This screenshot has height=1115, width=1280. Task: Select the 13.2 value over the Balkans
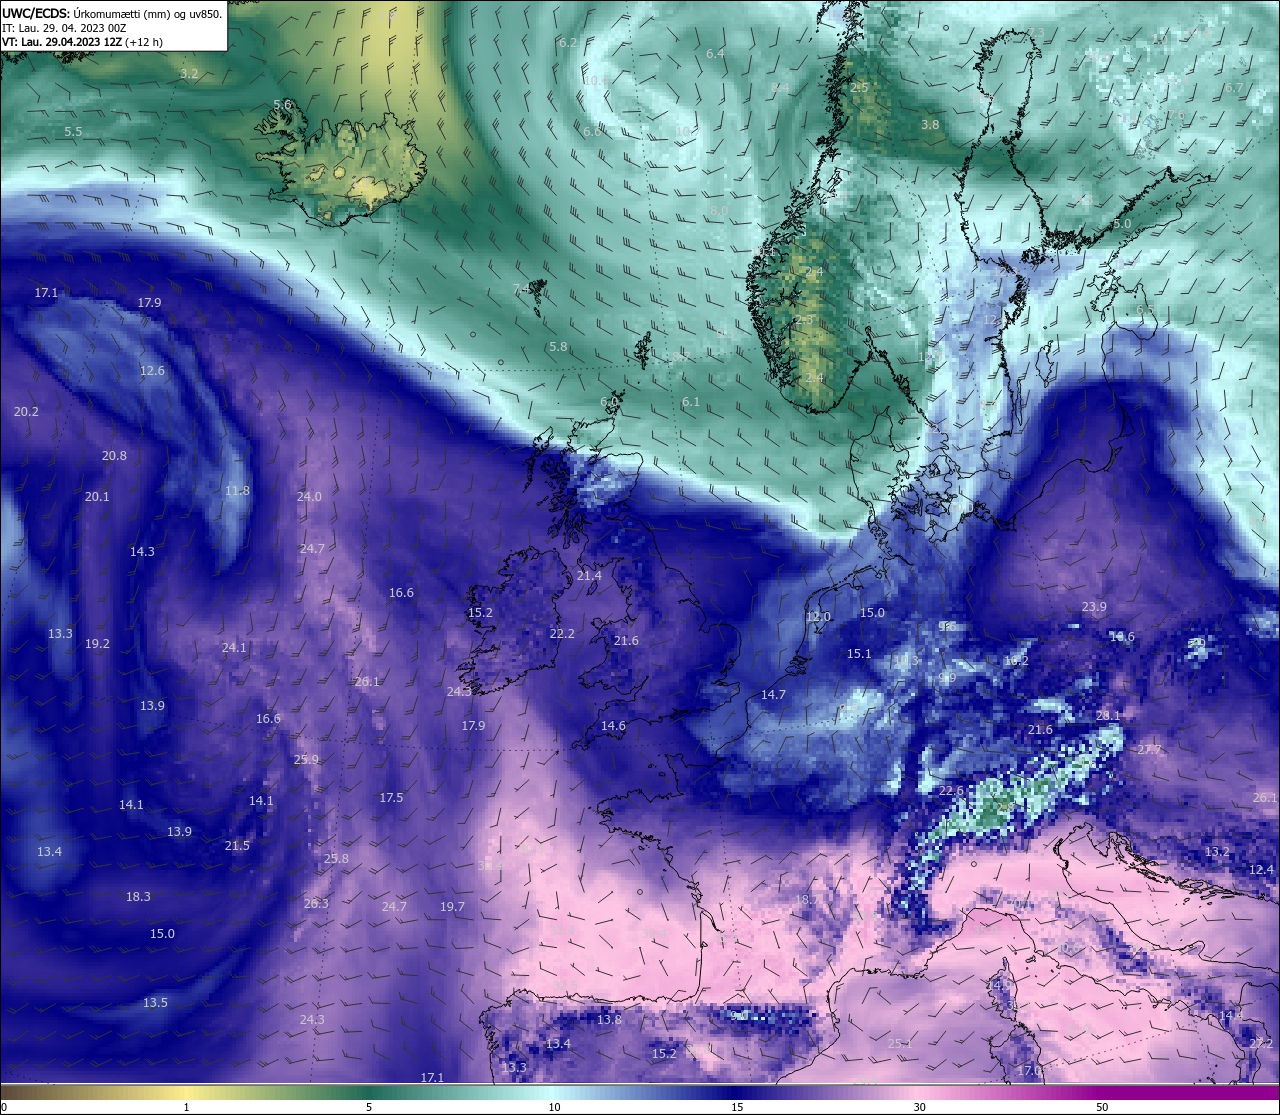pos(1217,851)
